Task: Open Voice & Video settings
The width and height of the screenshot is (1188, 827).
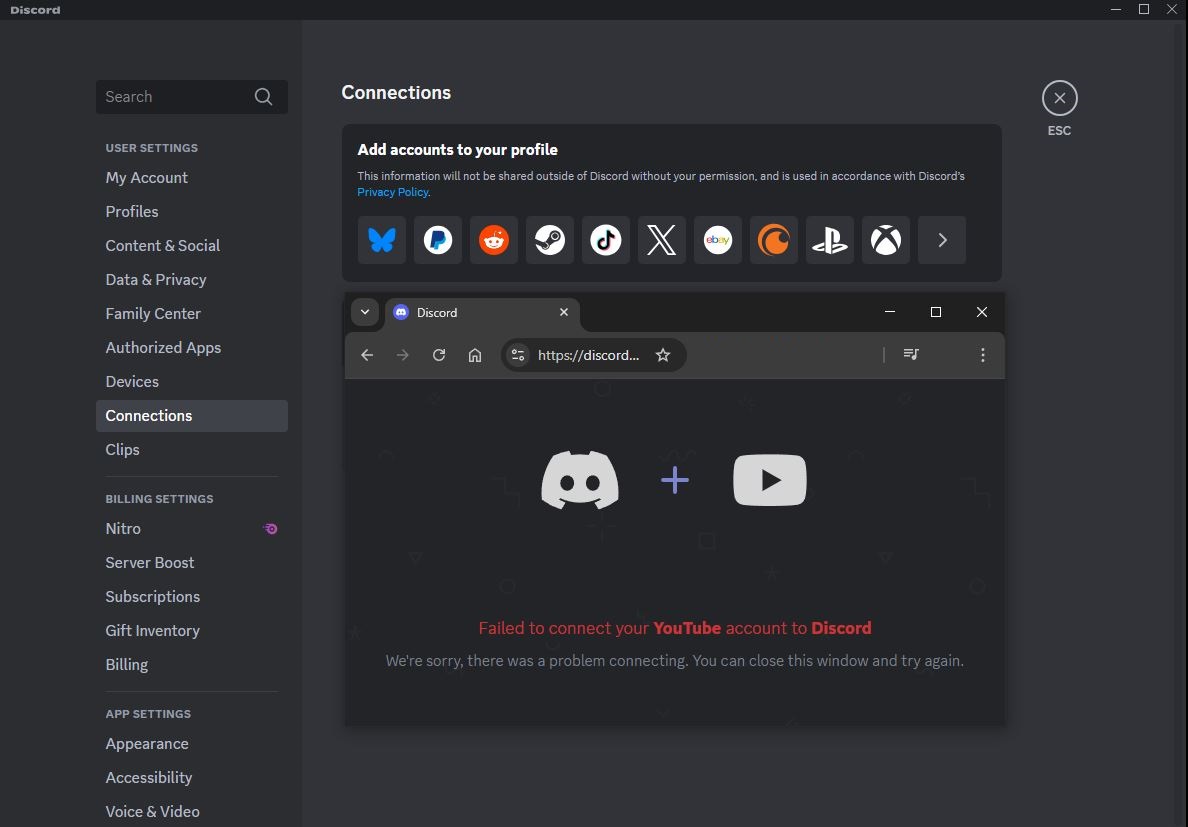Action: point(192,812)
